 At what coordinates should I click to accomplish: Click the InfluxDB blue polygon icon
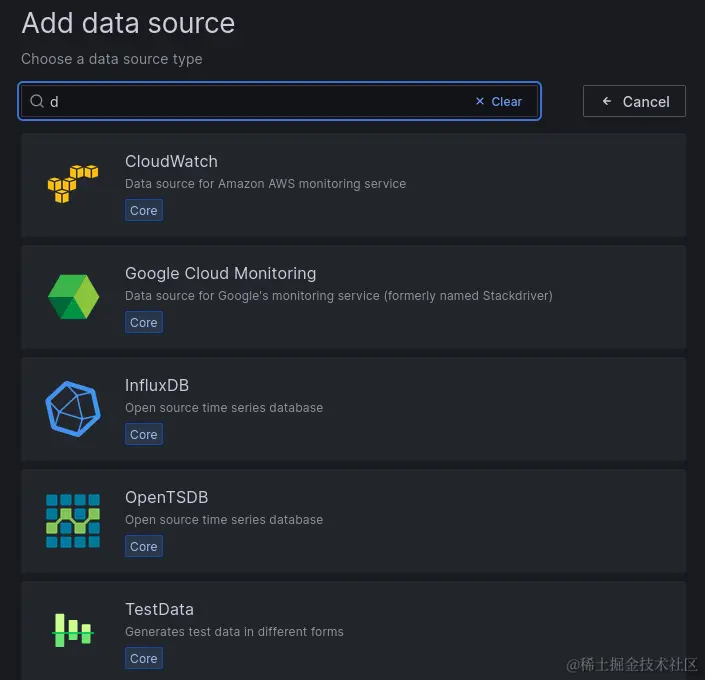click(x=73, y=409)
